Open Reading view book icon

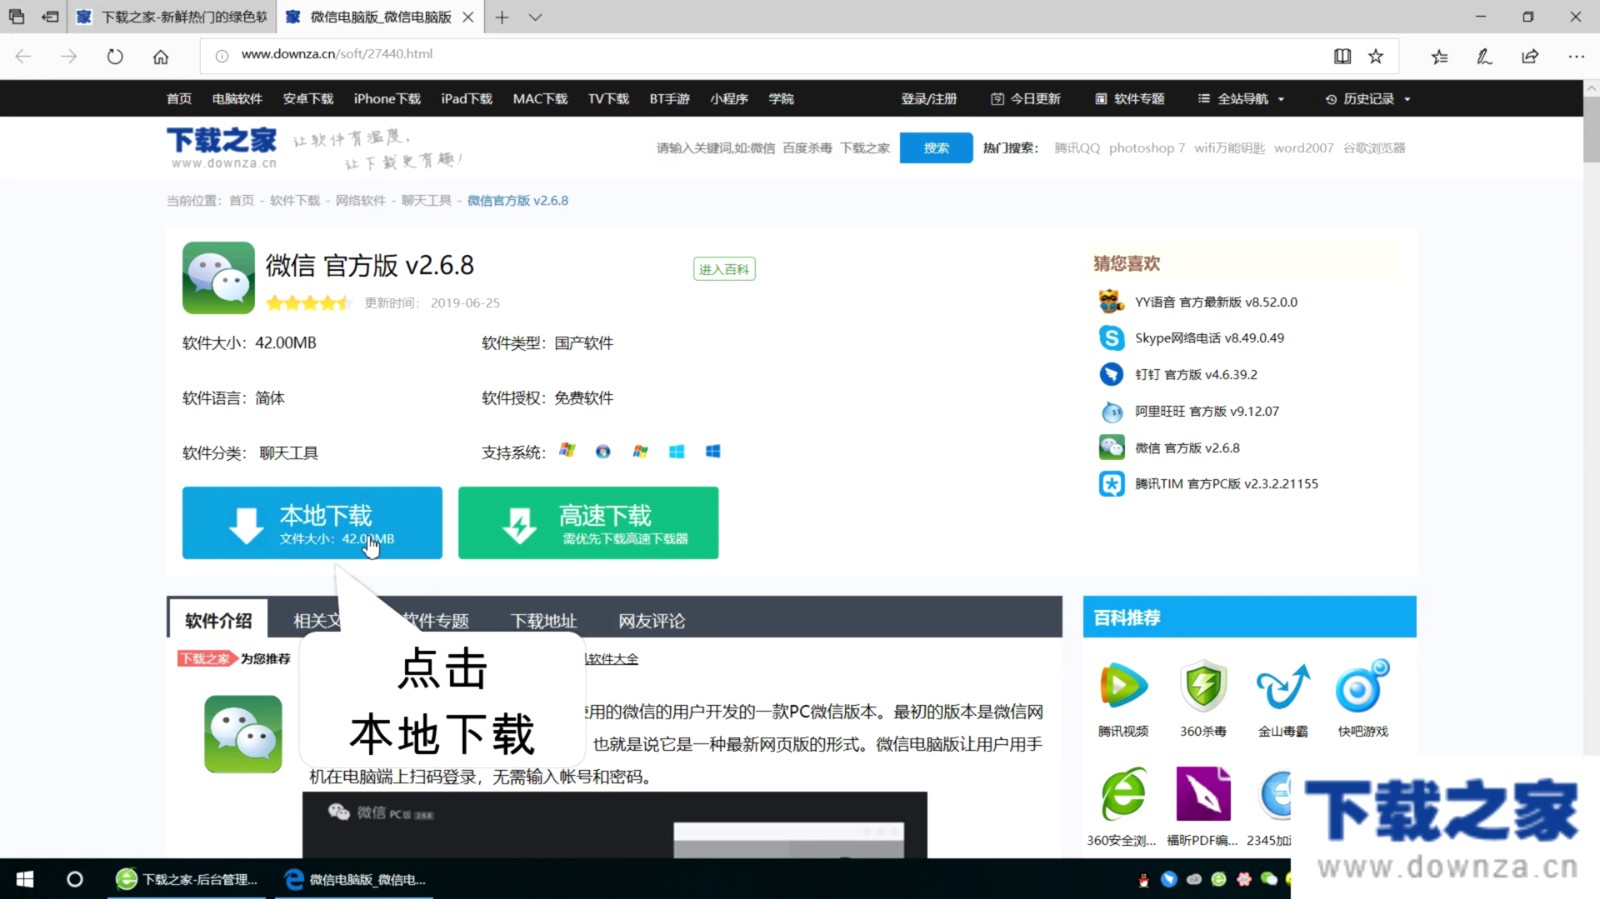click(x=1342, y=56)
